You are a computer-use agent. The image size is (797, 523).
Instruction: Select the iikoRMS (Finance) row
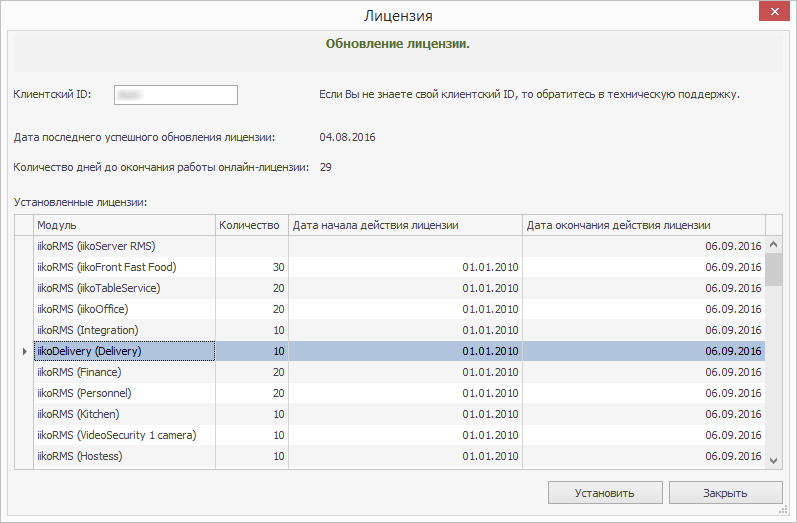coord(123,372)
